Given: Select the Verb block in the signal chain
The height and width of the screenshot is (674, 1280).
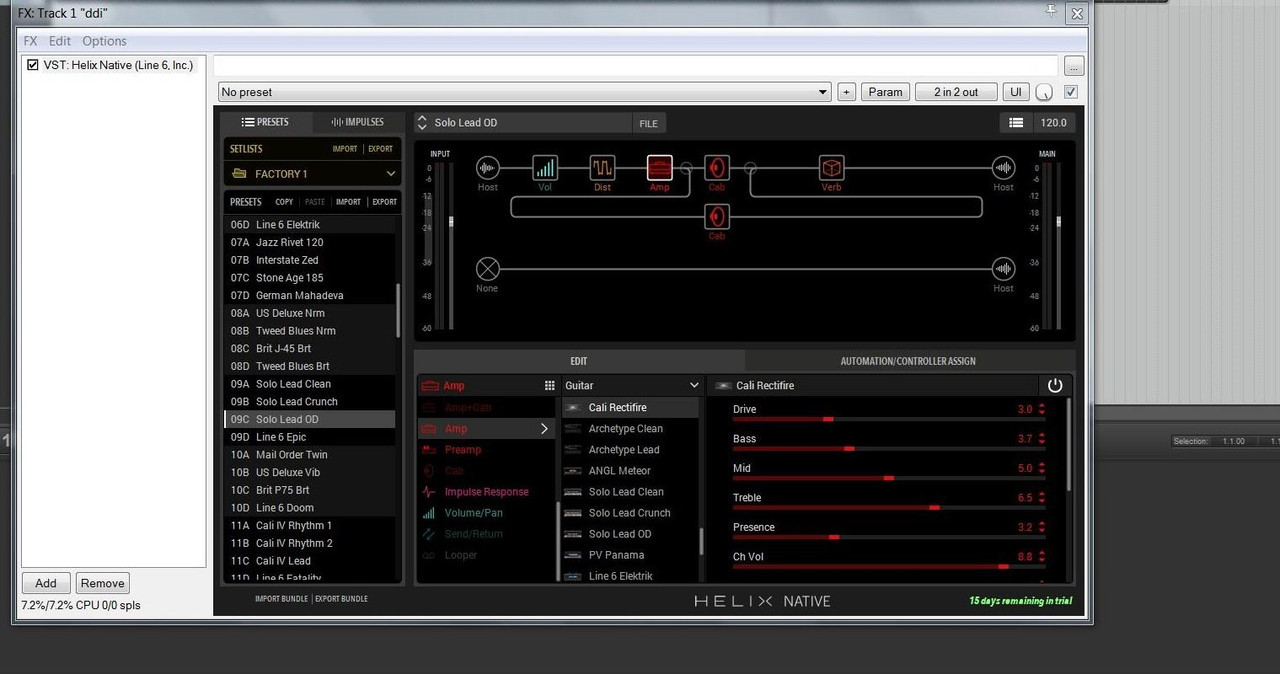Looking at the screenshot, I should point(831,167).
